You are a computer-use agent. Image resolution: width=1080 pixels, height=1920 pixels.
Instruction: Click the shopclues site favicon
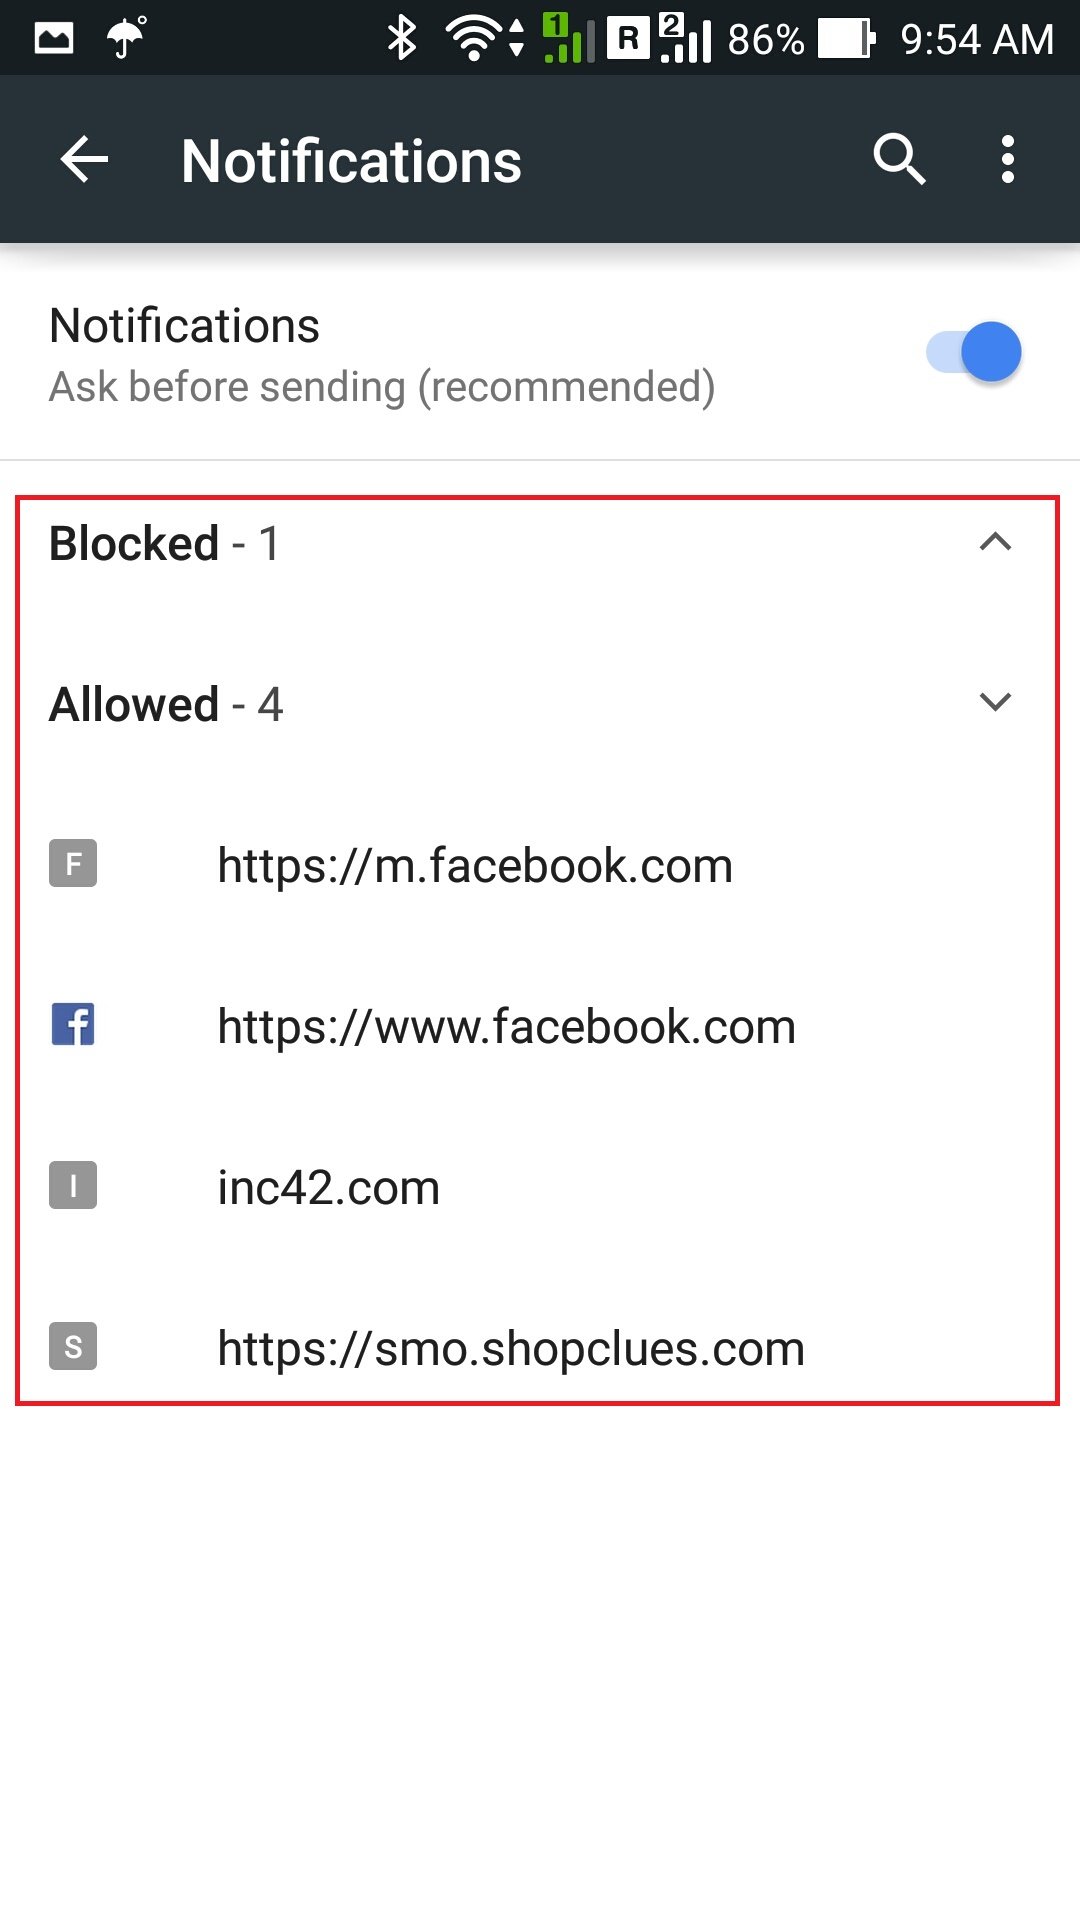point(73,1347)
